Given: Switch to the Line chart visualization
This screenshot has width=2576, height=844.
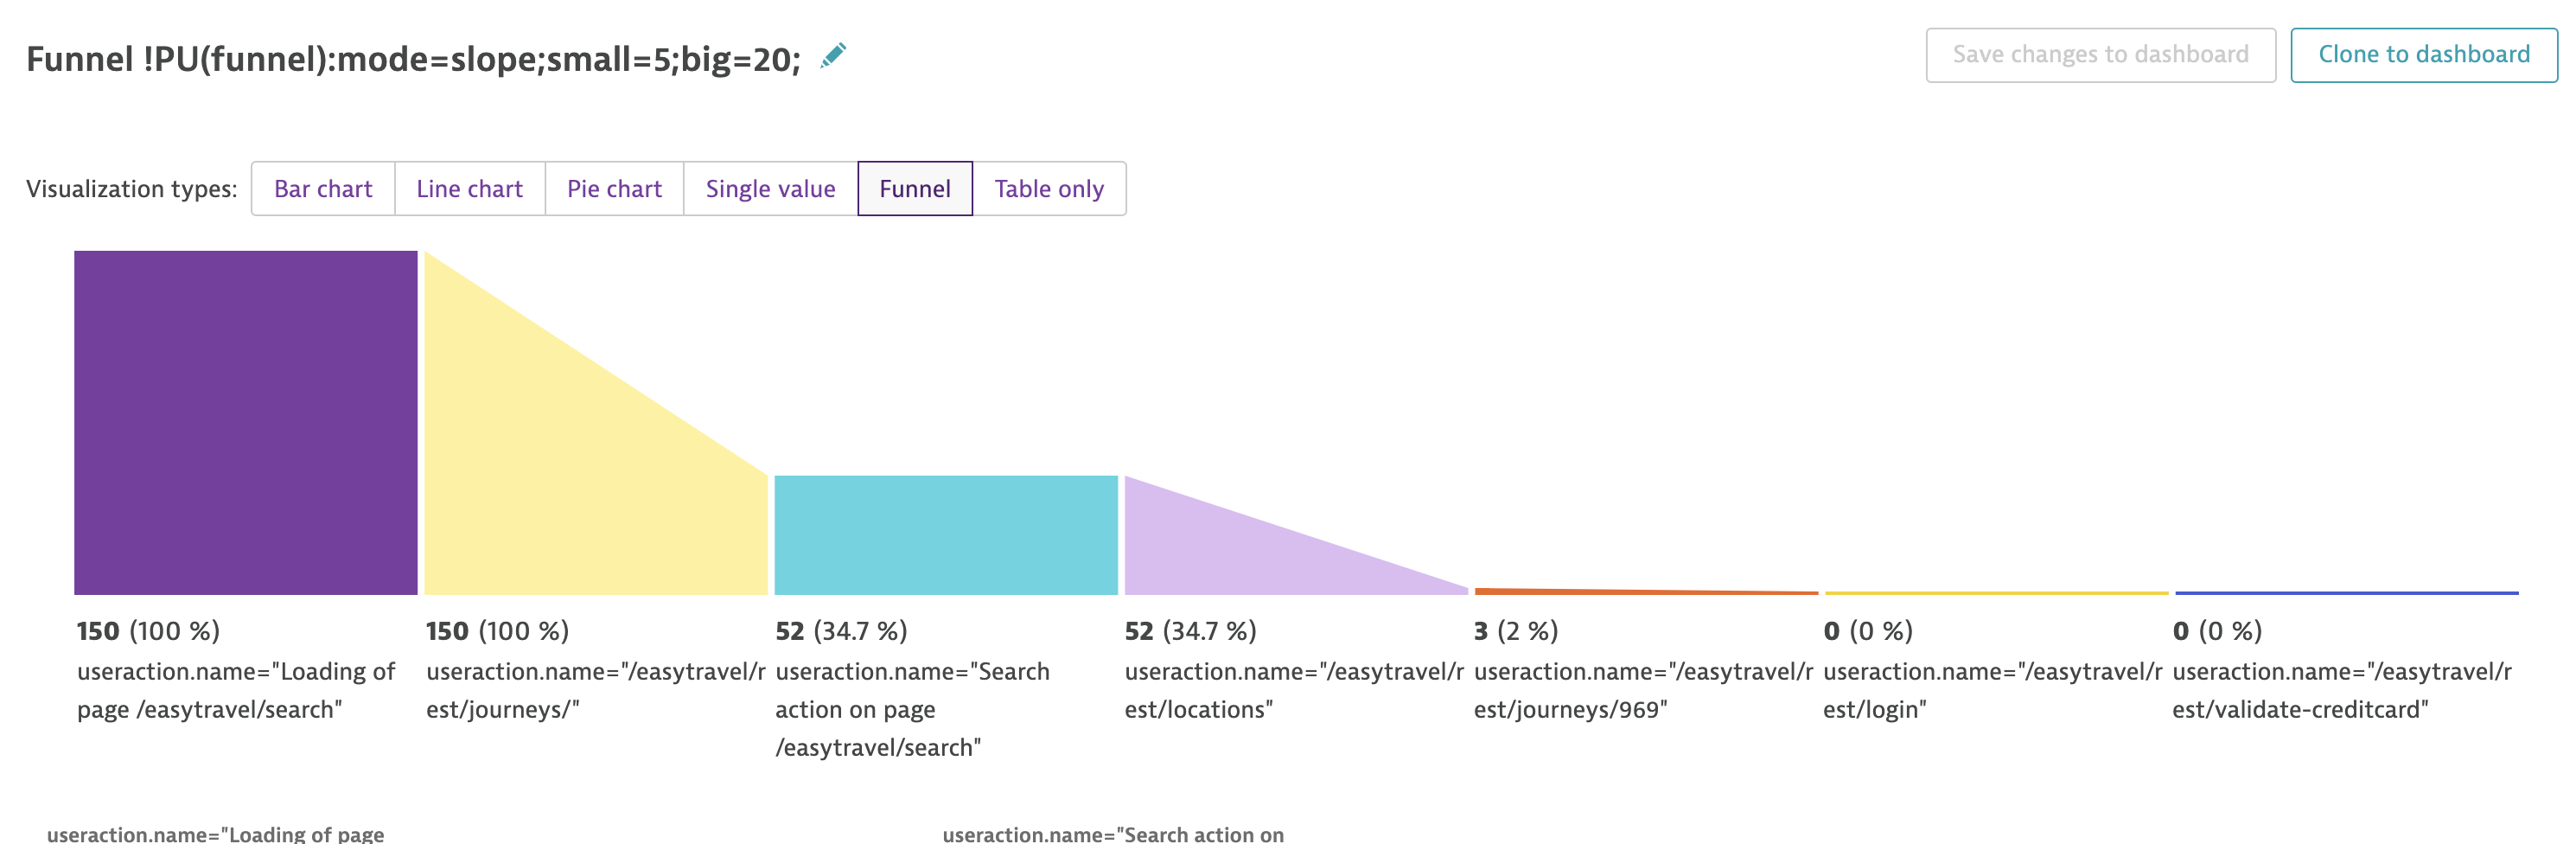Looking at the screenshot, I should click(x=469, y=188).
